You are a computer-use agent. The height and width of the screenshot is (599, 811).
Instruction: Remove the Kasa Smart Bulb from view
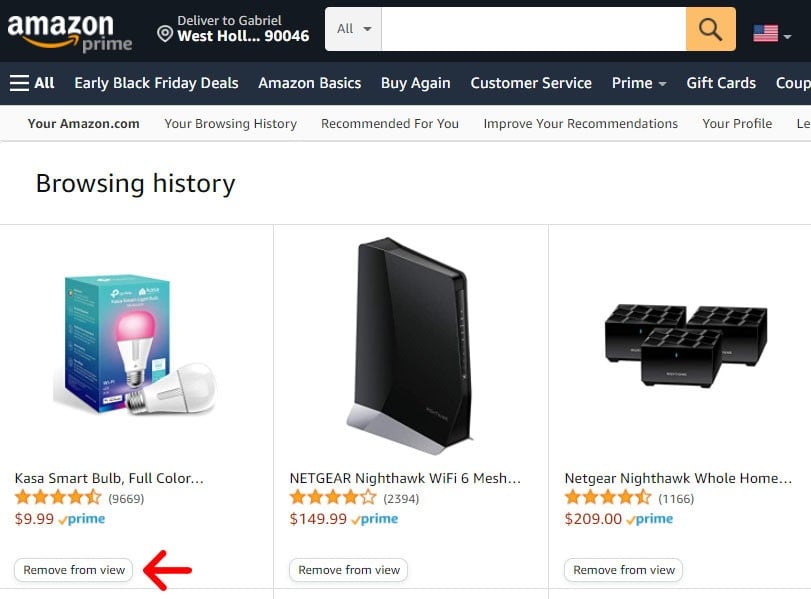[73, 570]
